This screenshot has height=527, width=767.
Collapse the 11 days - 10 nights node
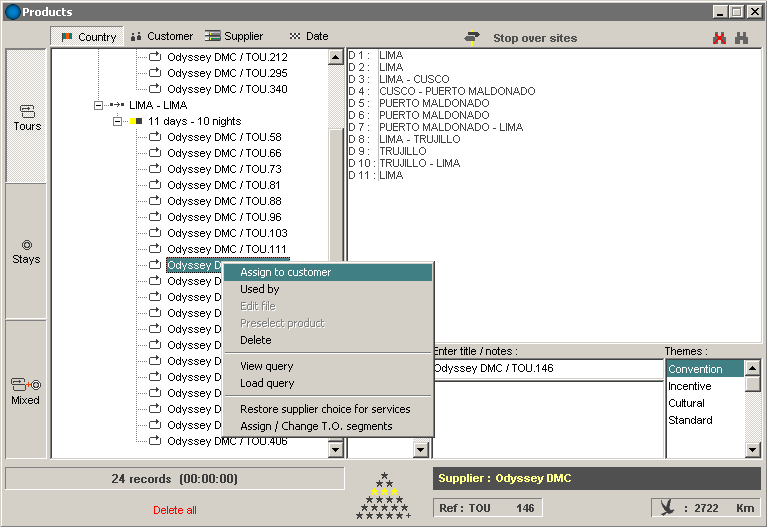117,121
